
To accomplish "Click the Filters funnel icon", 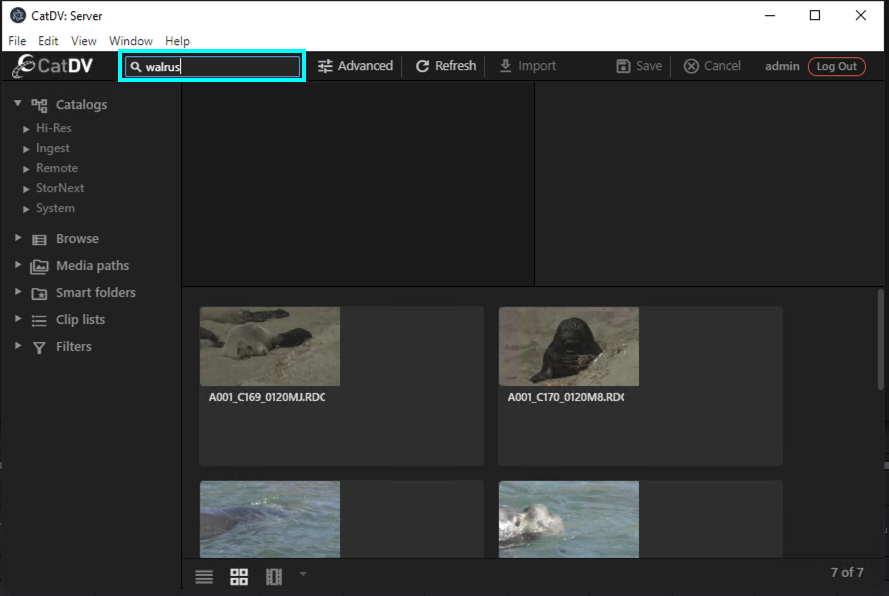I will 39,347.
